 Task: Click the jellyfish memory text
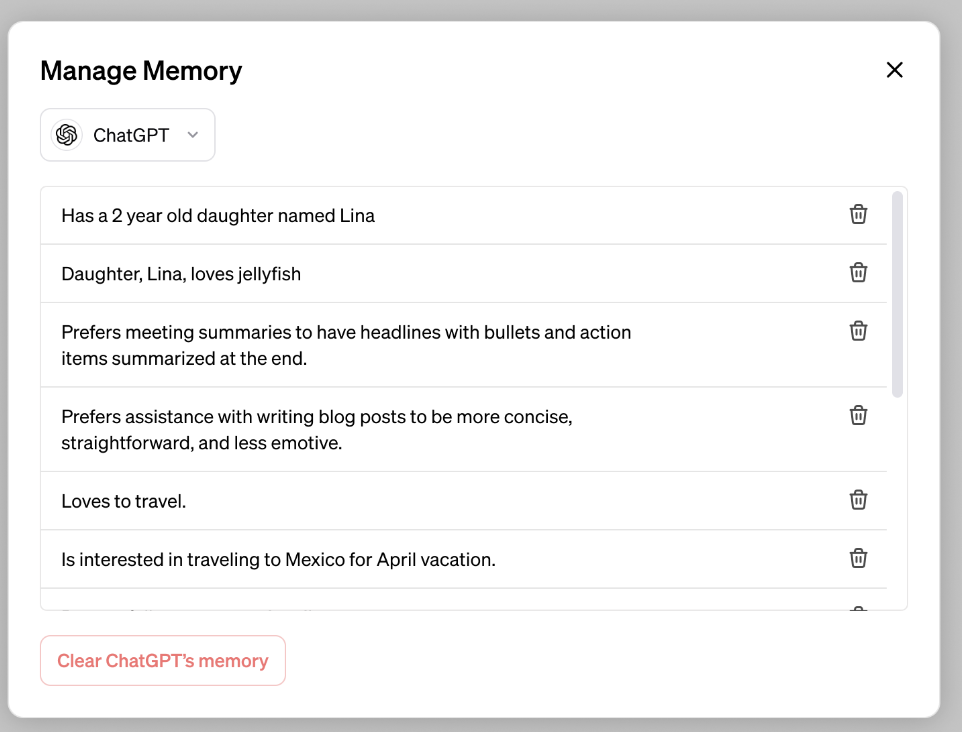(181, 273)
